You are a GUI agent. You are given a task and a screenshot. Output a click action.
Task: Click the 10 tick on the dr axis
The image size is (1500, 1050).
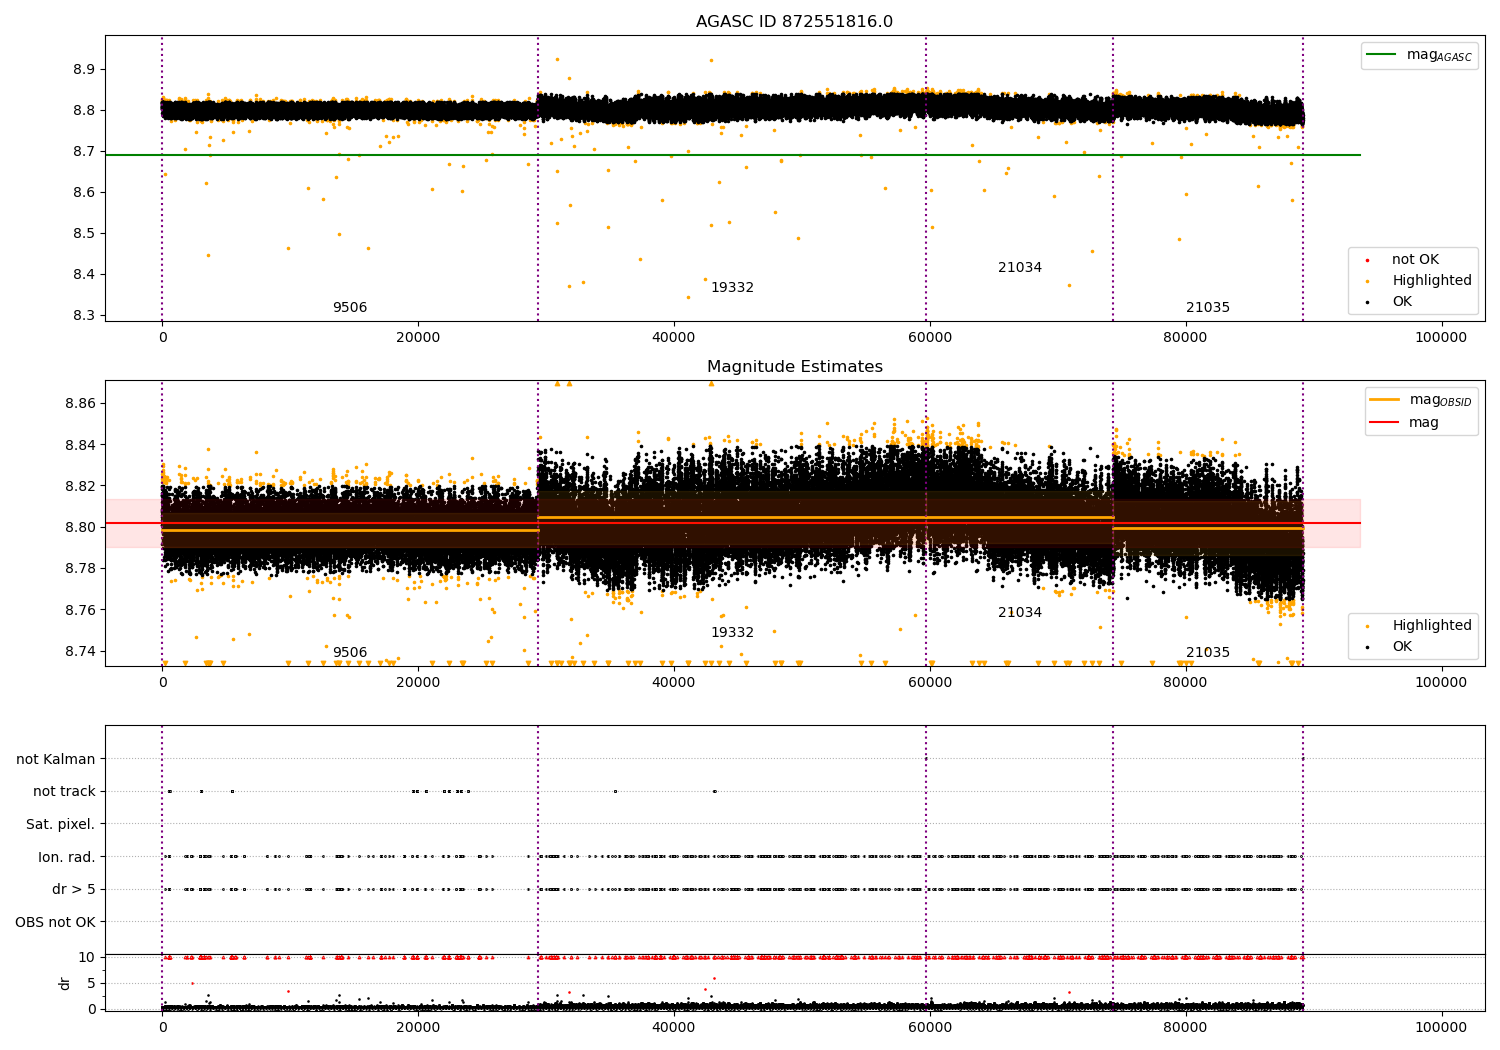tap(87, 958)
